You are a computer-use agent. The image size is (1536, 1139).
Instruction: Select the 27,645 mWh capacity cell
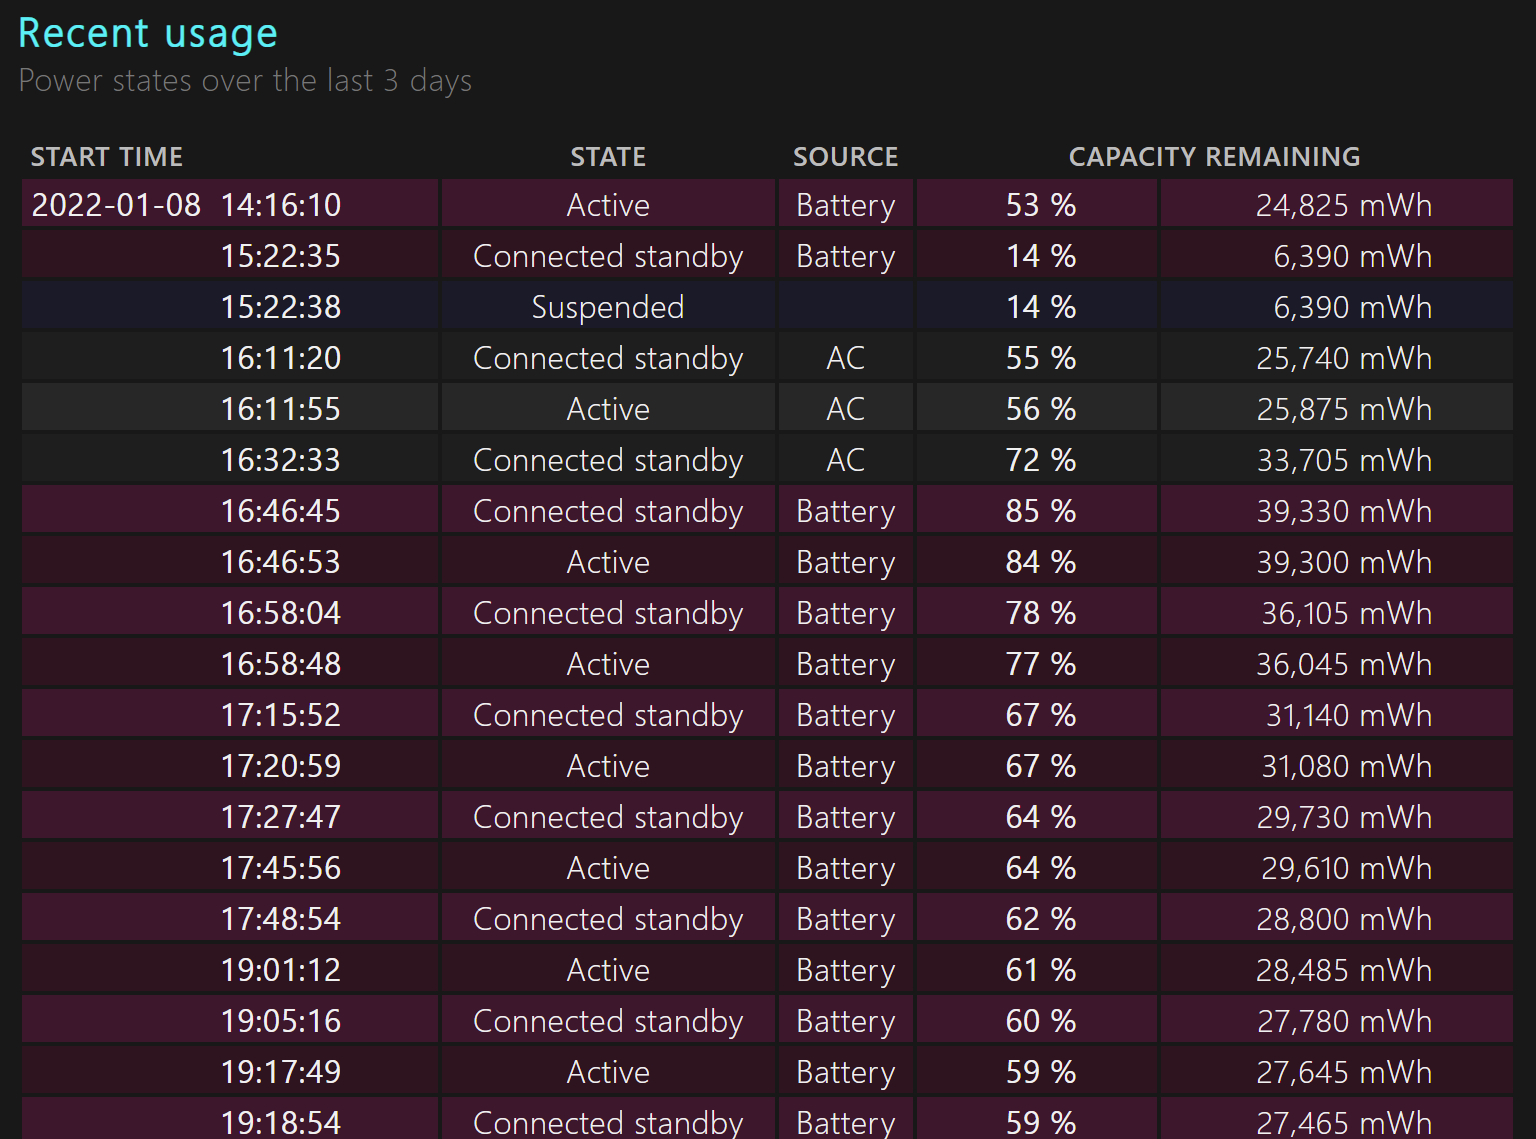click(1336, 1071)
